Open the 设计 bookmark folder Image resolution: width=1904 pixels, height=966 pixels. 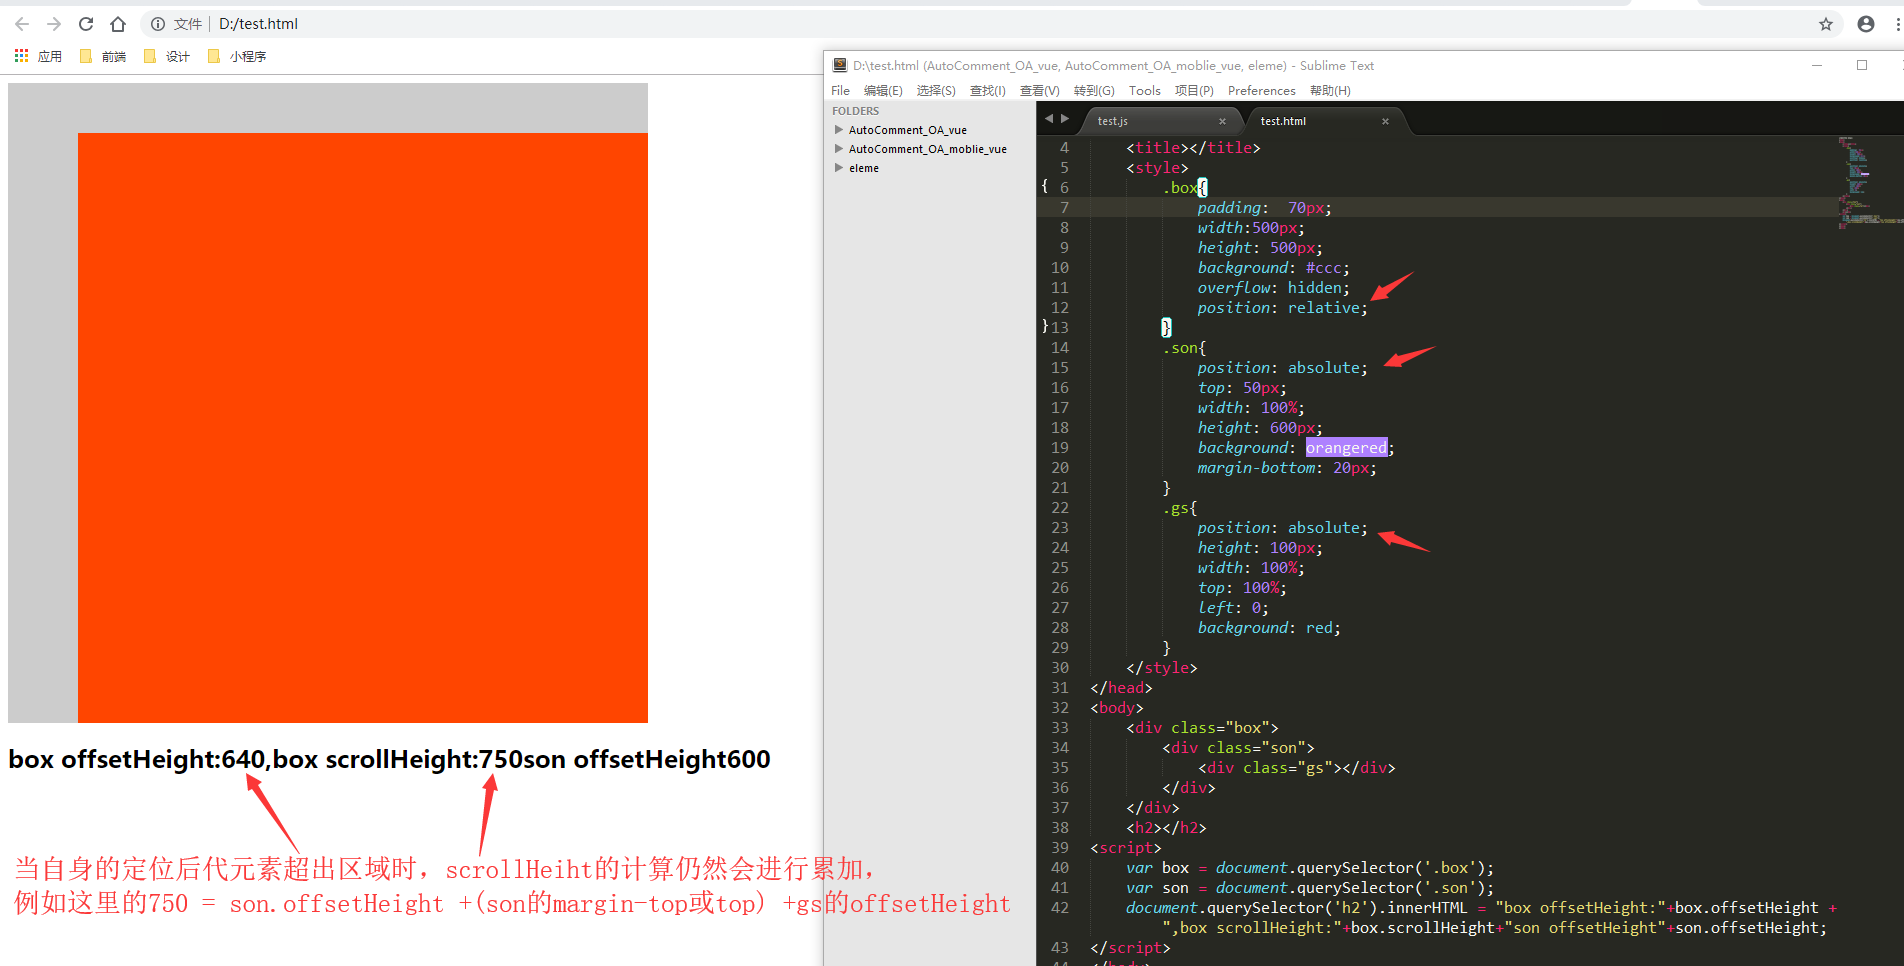coord(166,56)
